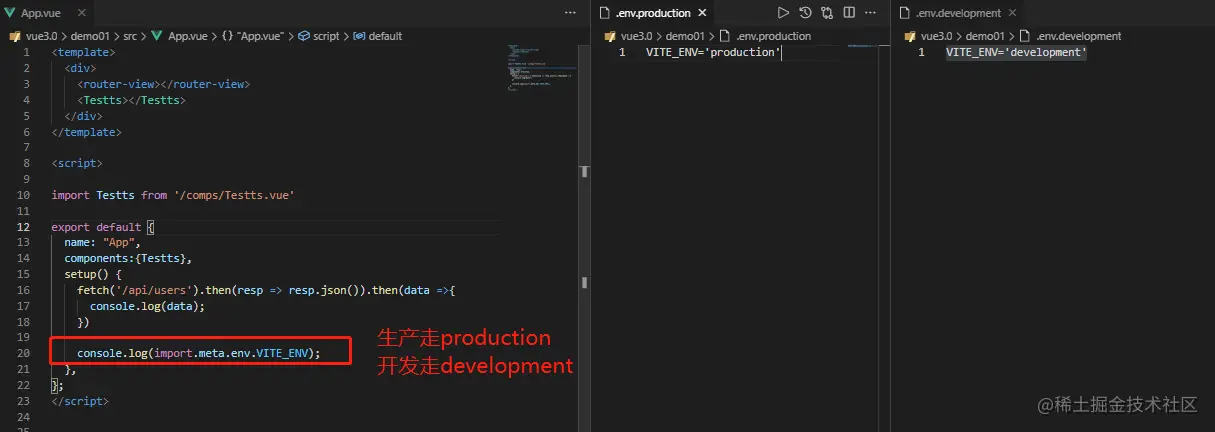Click VITE_ENV='development' text

point(1016,52)
